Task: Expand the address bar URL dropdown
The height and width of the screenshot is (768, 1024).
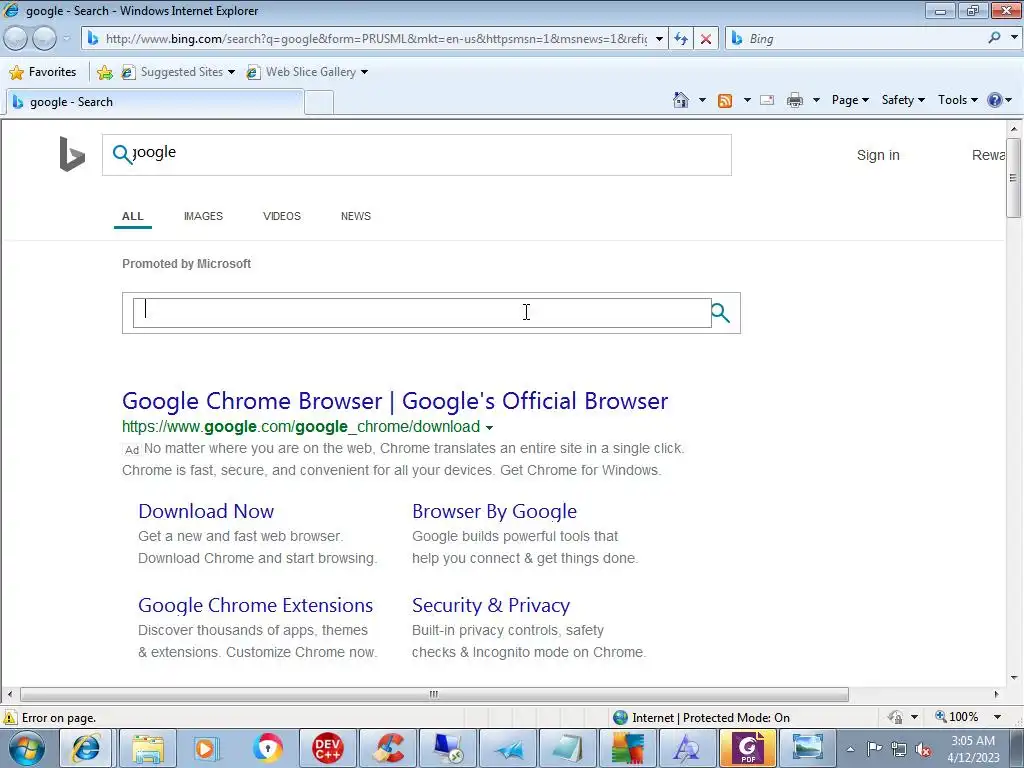Action: (x=659, y=39)
